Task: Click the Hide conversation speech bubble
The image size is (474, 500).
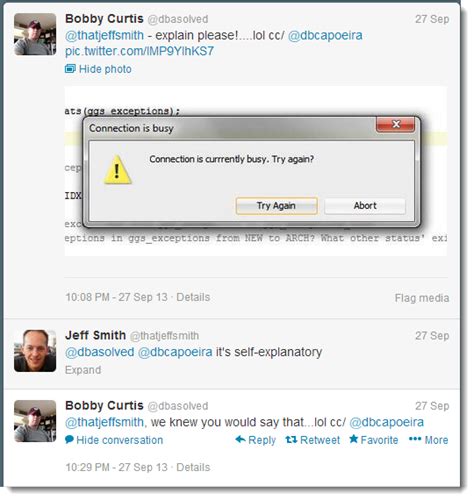Action: [x=69, y=440]
